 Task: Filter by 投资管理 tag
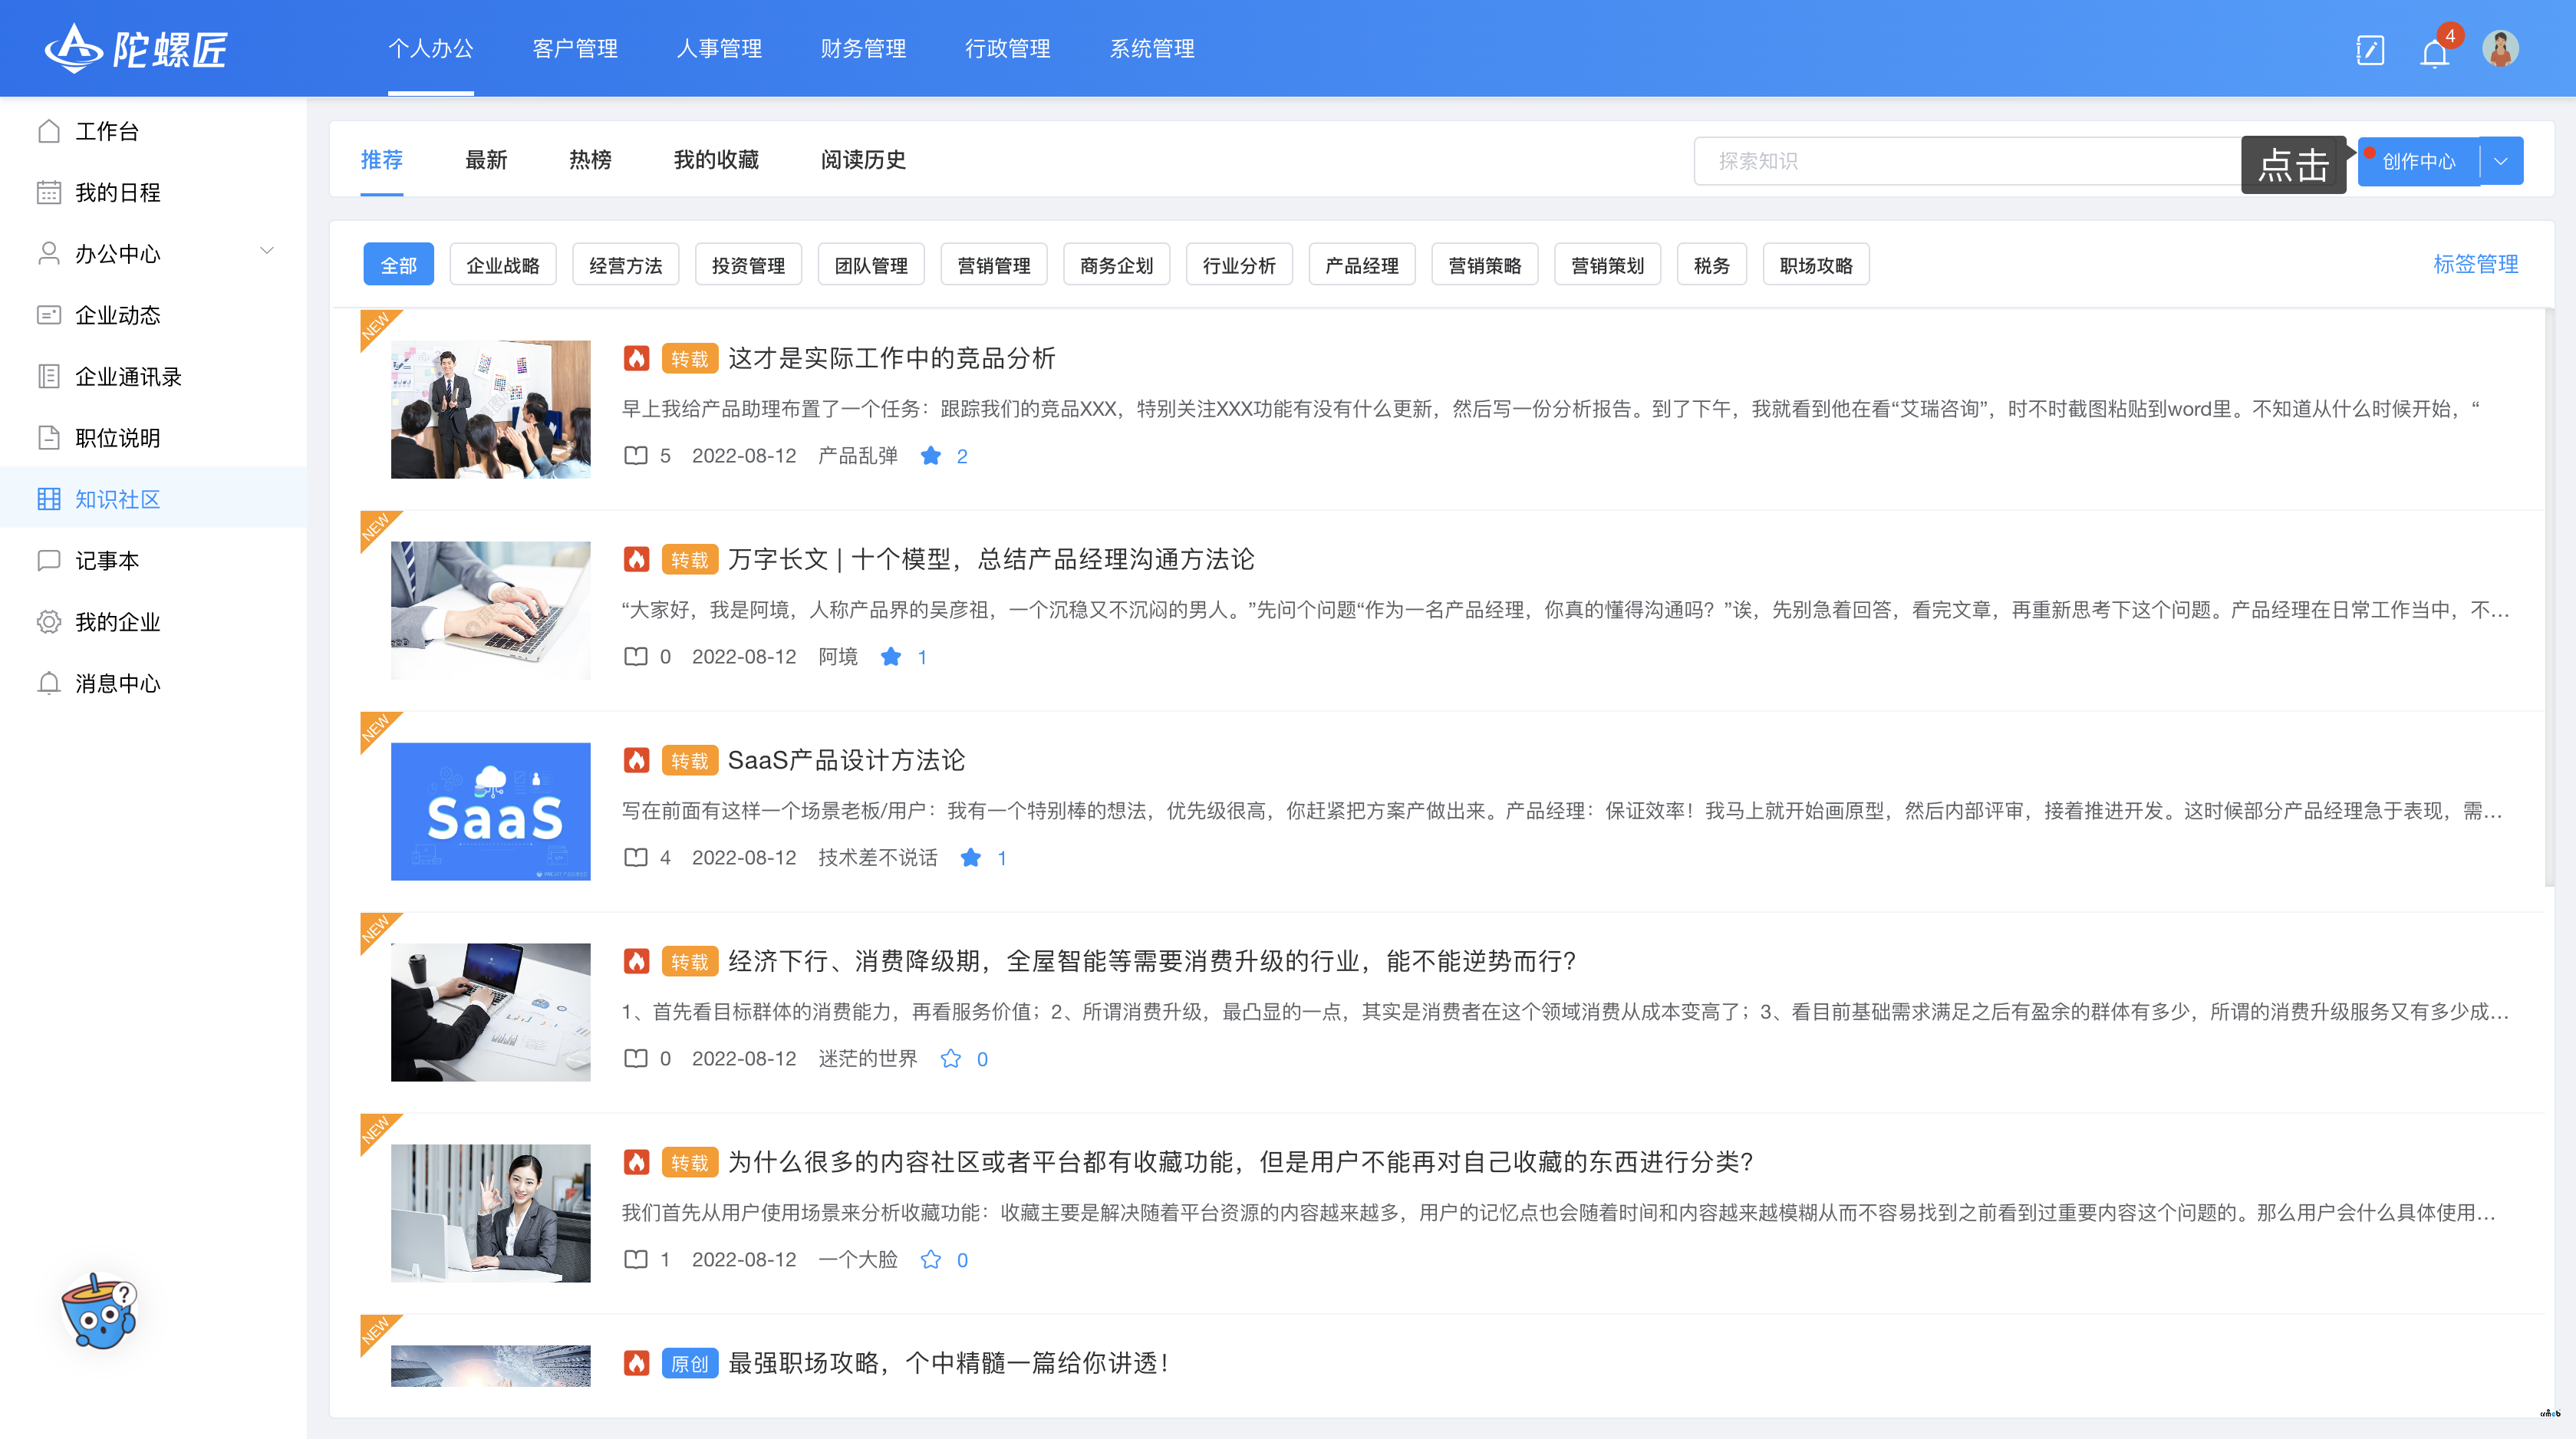point(749,264)
